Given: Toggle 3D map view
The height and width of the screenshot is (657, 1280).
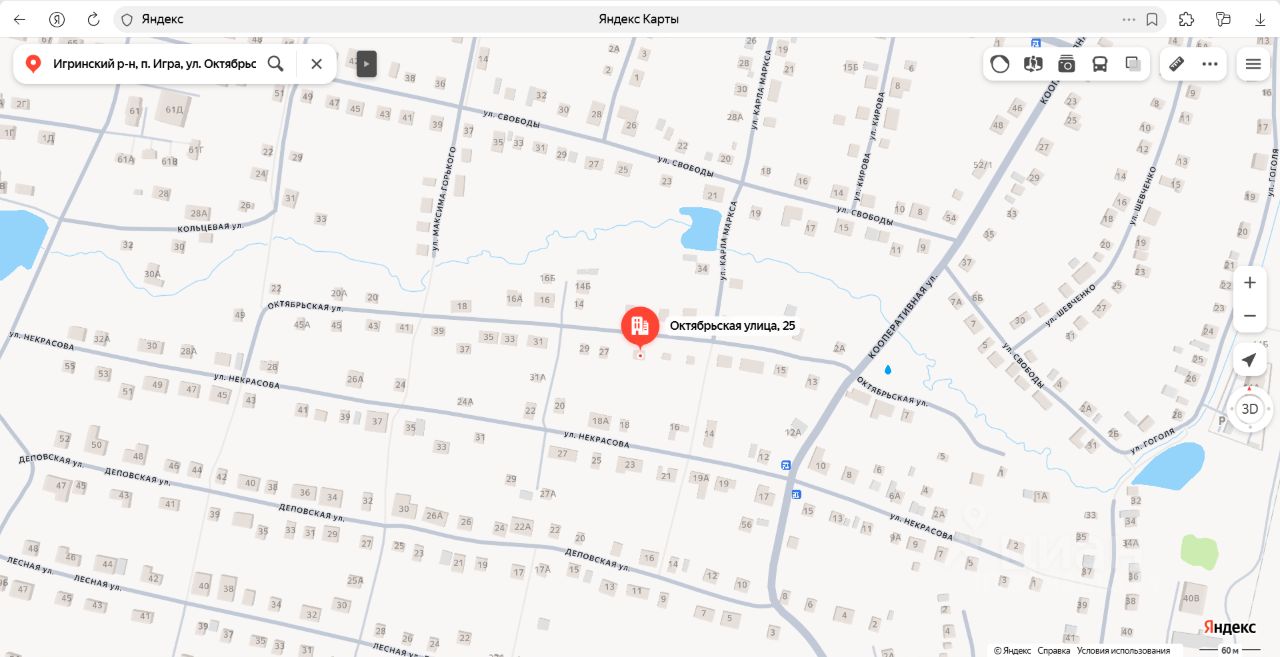Looking at the screenshot, I should click(x=1250, y=409).
